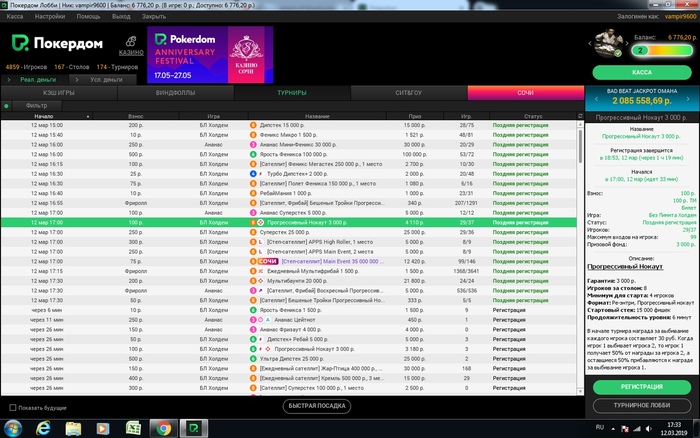
Task: Open the Сочи tab
Action: [x=525, y=93]
